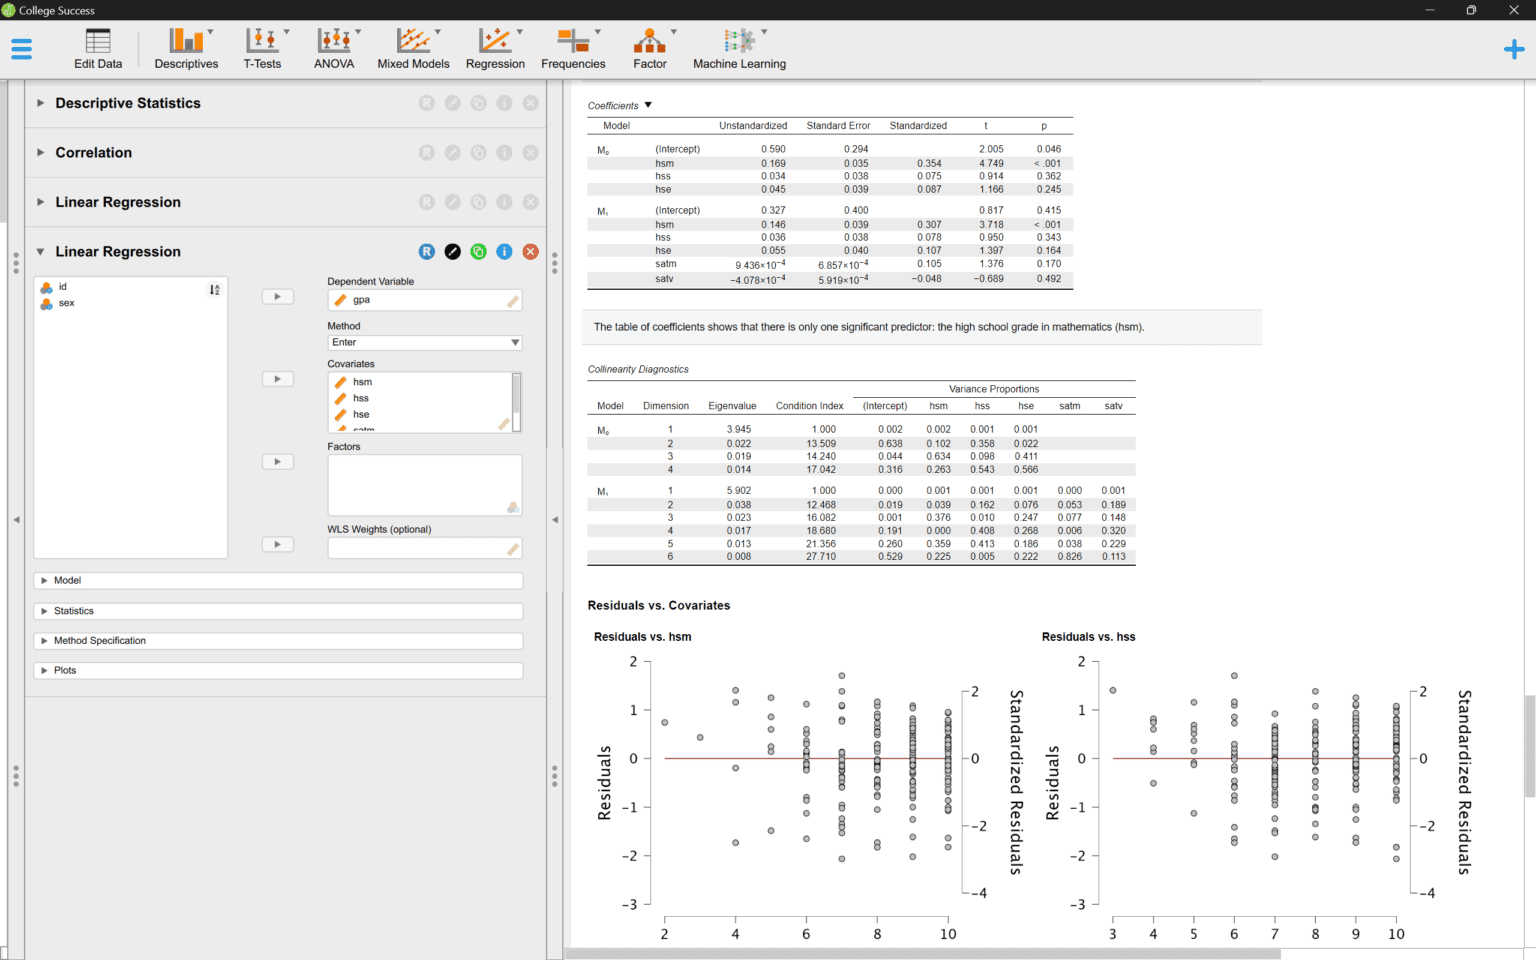
Task: Open the hamburger main menu
Action: 21,48
